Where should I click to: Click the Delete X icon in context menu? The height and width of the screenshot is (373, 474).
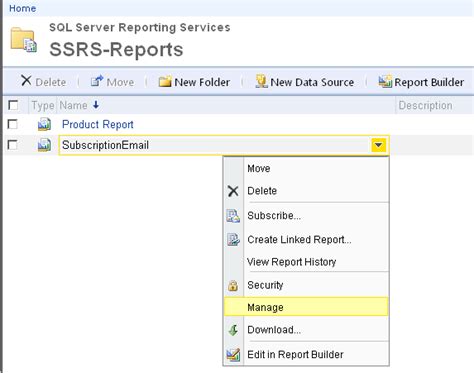233,191
